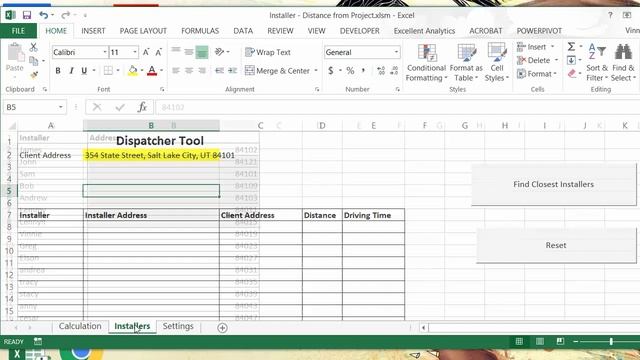Open the Settings sheet tab
Viewport: 640px width, 360px height.
coord(178,326)
